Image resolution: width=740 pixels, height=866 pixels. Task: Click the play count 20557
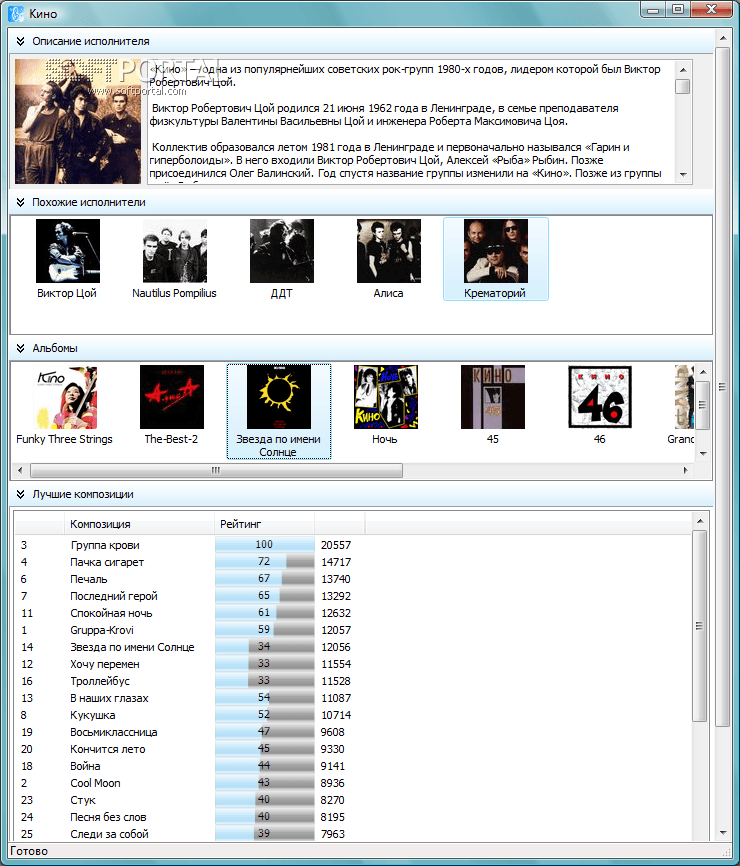click(336, 545)
